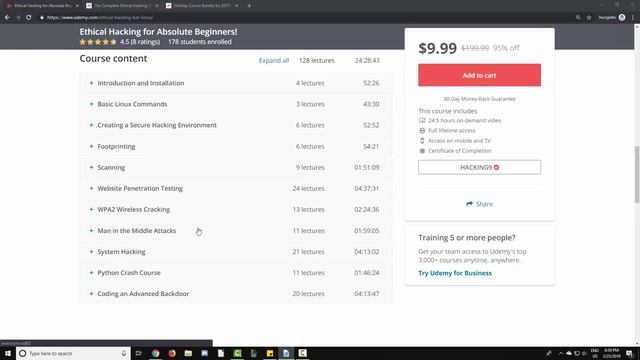Expand Creating a Secure Hacking Environment section
This screenshot has height=360, width=640.
(x=236, y=125)
